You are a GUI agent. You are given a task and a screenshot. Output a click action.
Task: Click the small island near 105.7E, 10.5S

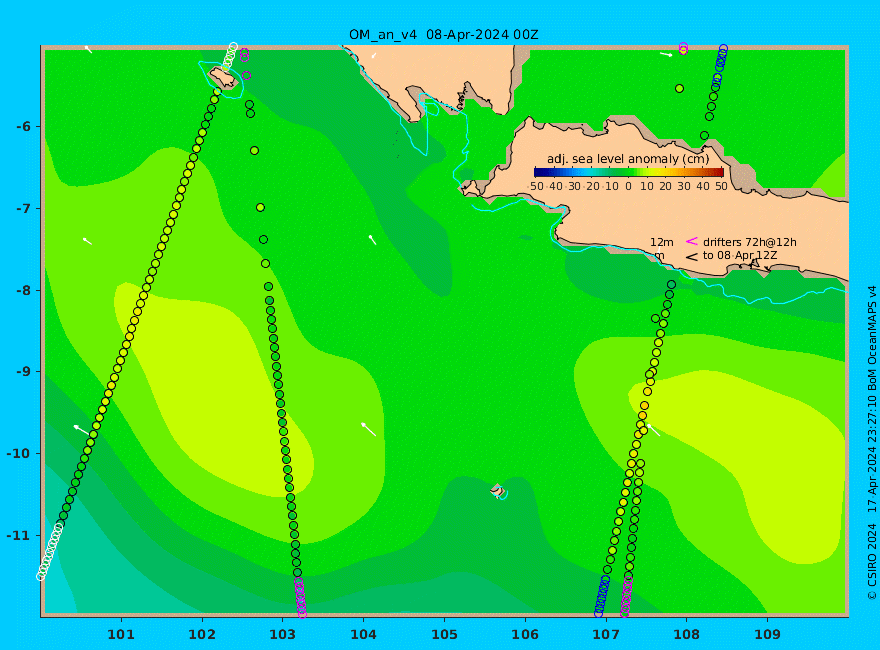click(497, 491)
